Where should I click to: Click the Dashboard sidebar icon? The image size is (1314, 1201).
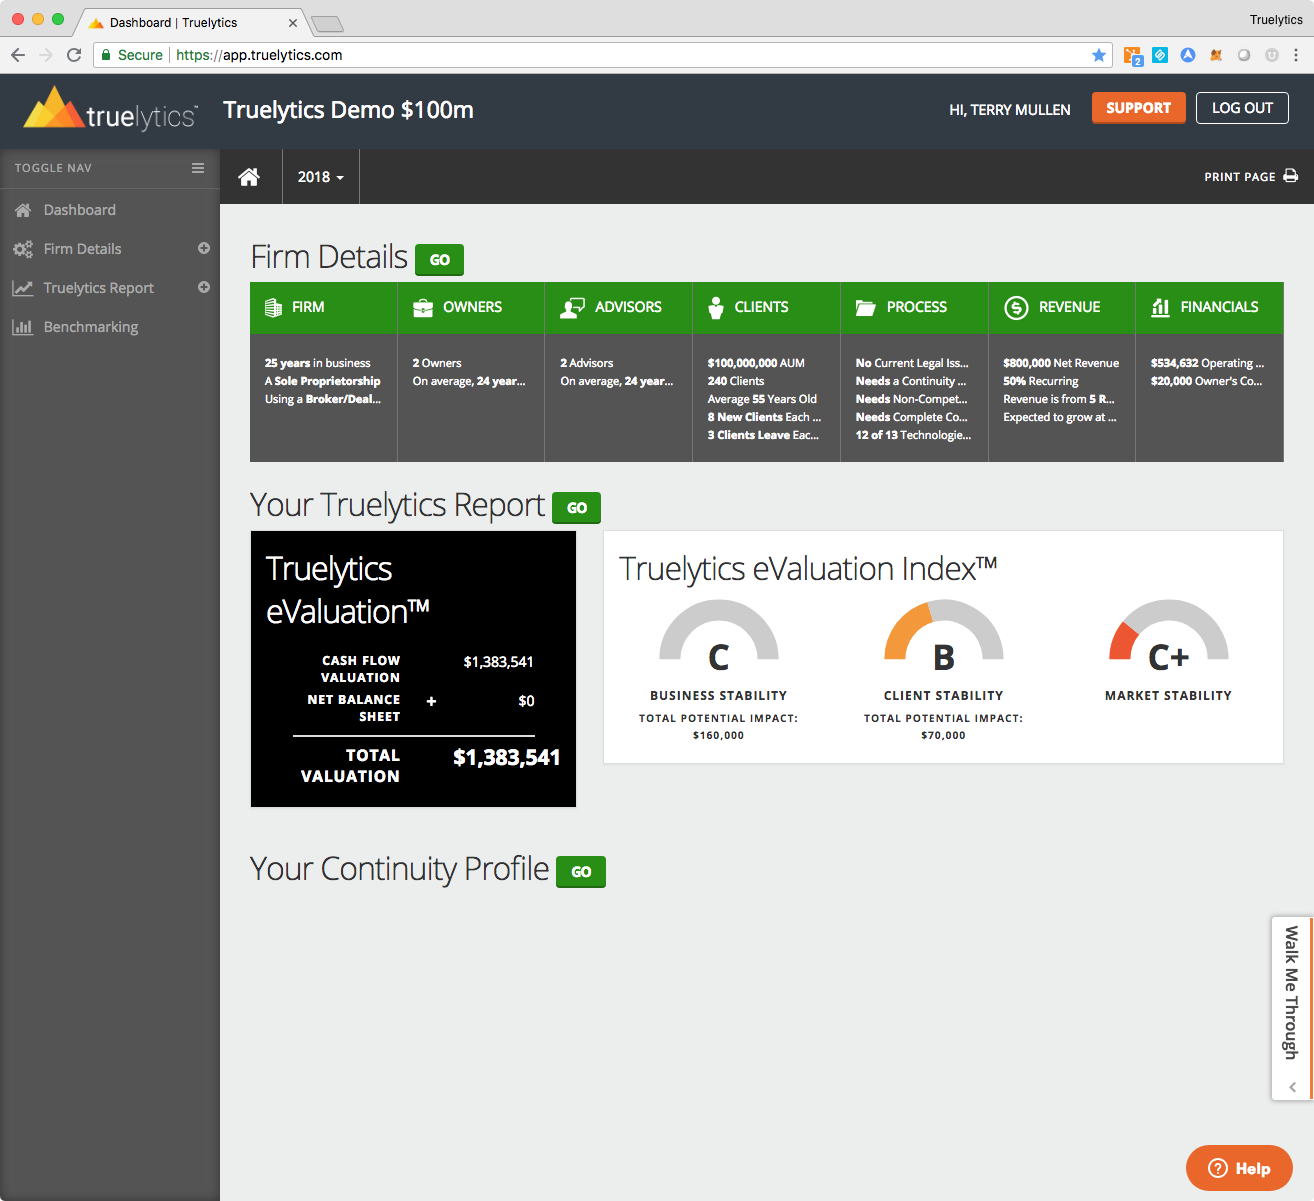[x=23, y=210]
